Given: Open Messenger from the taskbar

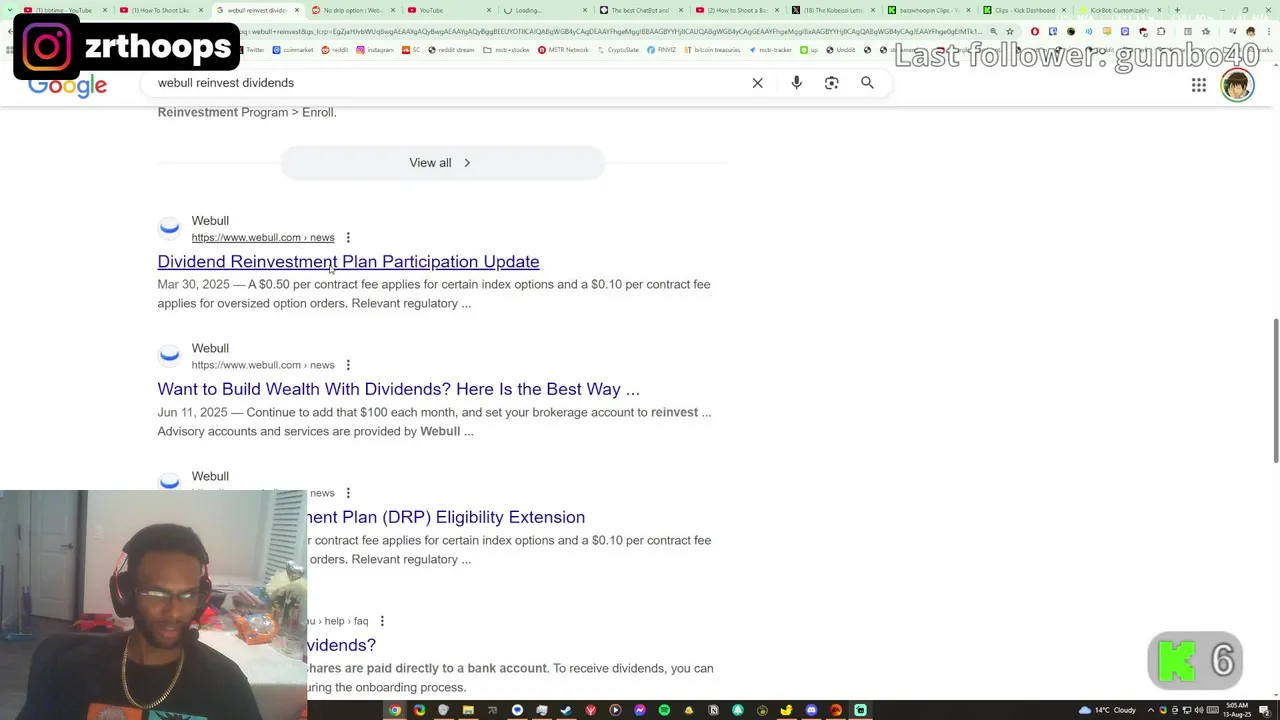Looking at the screenshot, I should [640, 710].
